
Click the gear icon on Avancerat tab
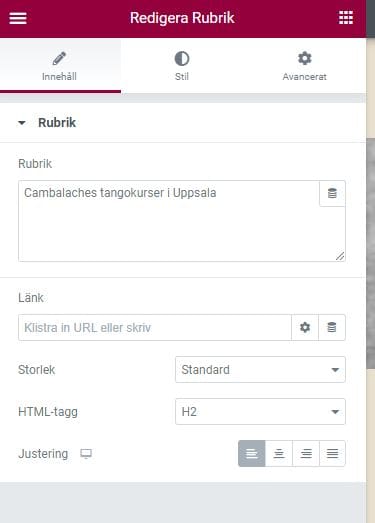click(x=305, y=58)
